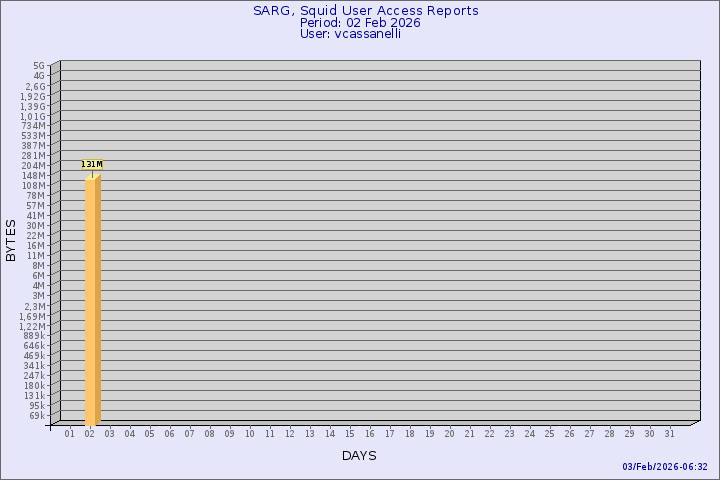Click the 108M y-axis label
Screen dimensions: 720x480
coord(34,186)
